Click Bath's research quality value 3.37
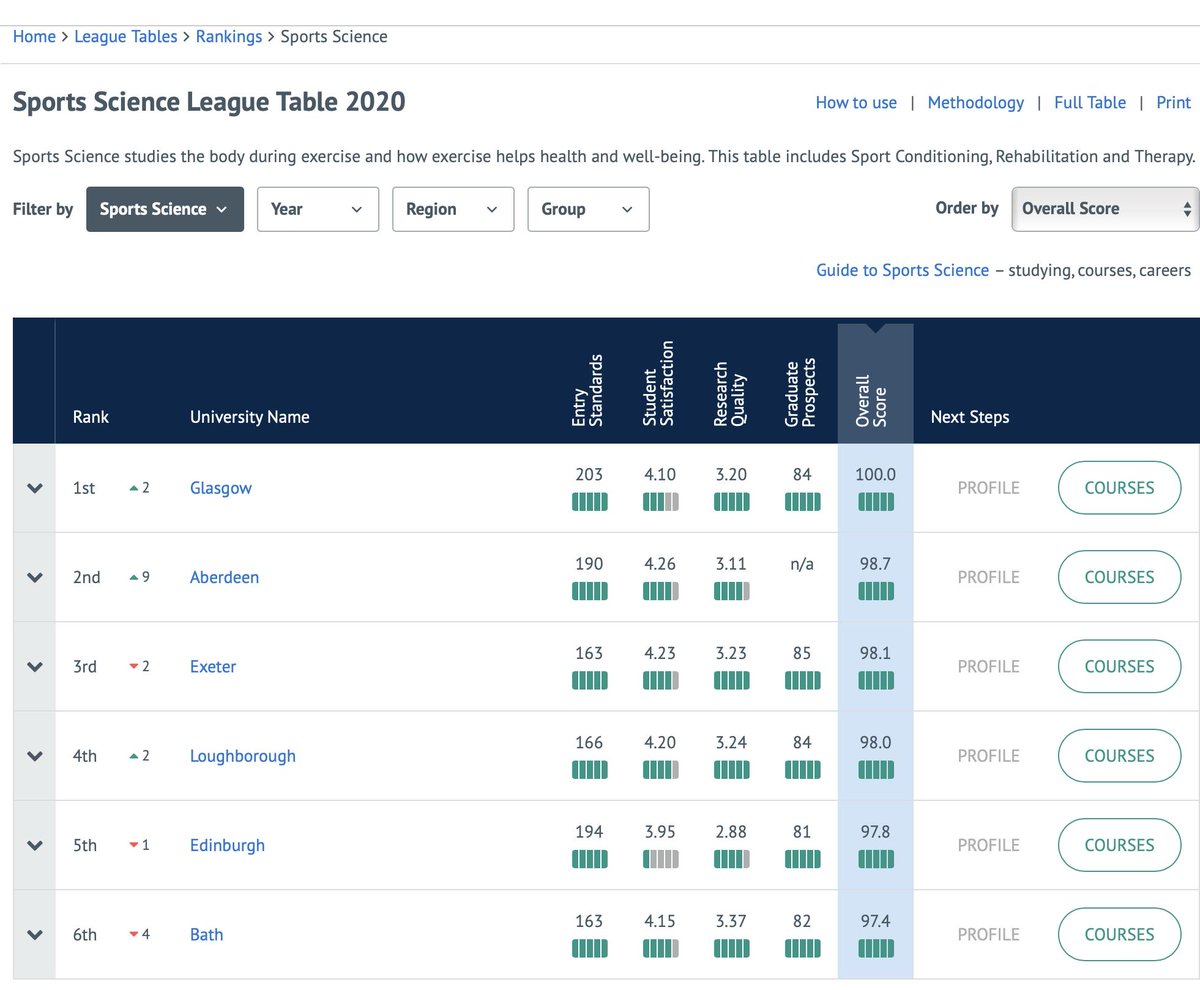Image resolution: width=1200 pixels, height=990 pixels. pyautogui.click(x=731, y=921)
